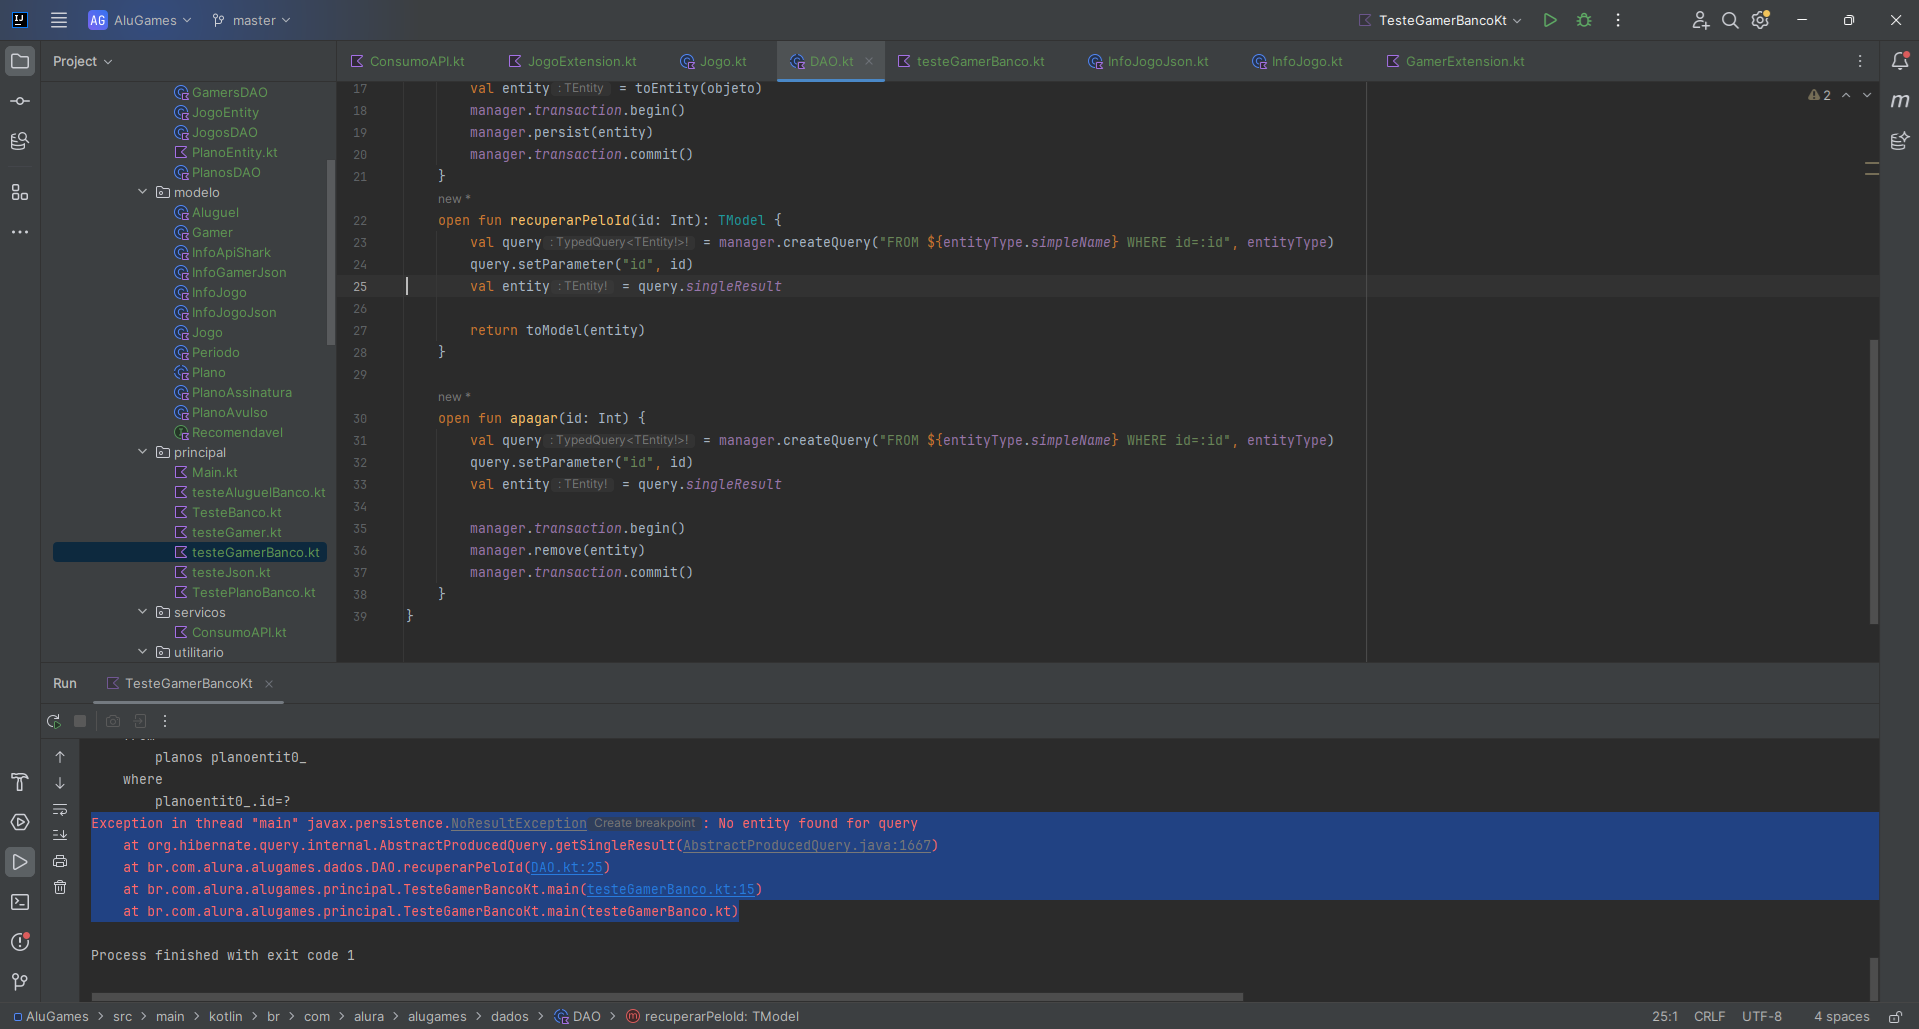Debug TesteGamerBancoKt with bug icon
Screen dimensions: 1919x1029
pos(1584,20)
